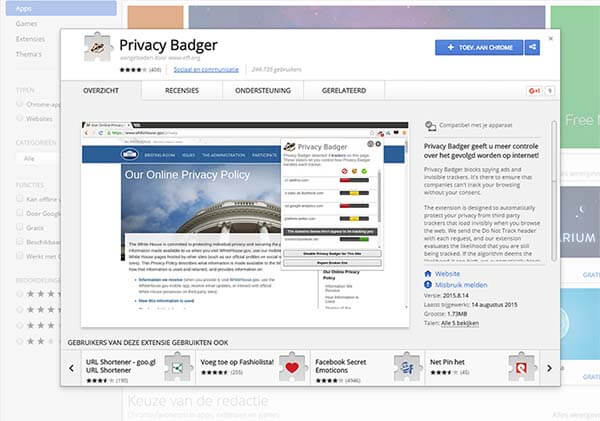Click the Toev. aan Chrome button
The image size is (600, 421).
point(479,47)
